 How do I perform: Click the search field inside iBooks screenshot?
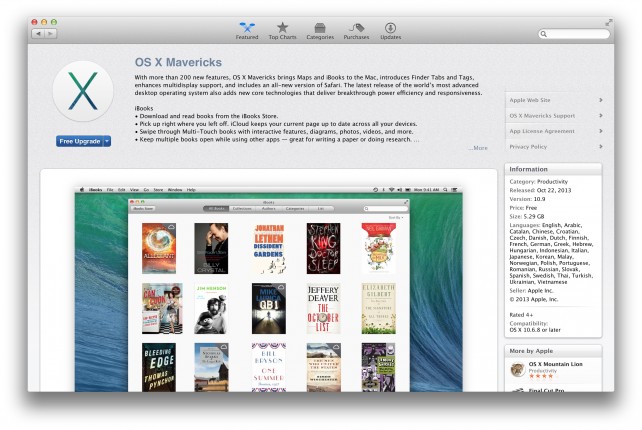point(385,208)
